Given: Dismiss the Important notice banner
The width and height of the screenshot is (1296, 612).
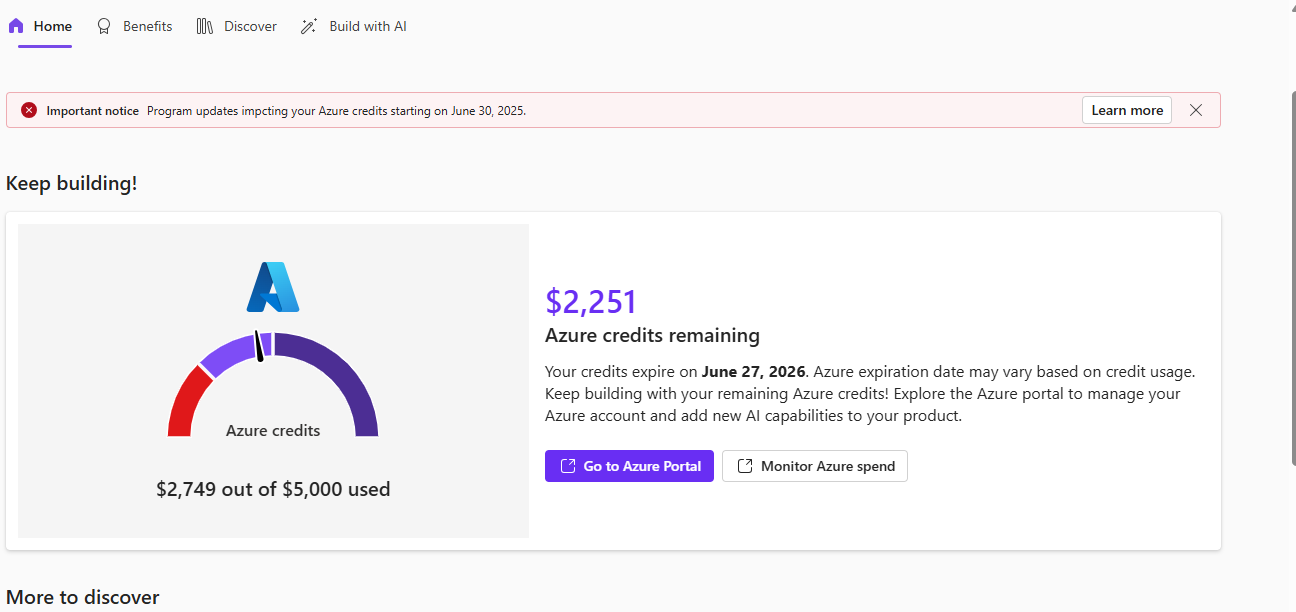Looking at the screenshot, I should pyautogui.click(x=1196, y=110).
